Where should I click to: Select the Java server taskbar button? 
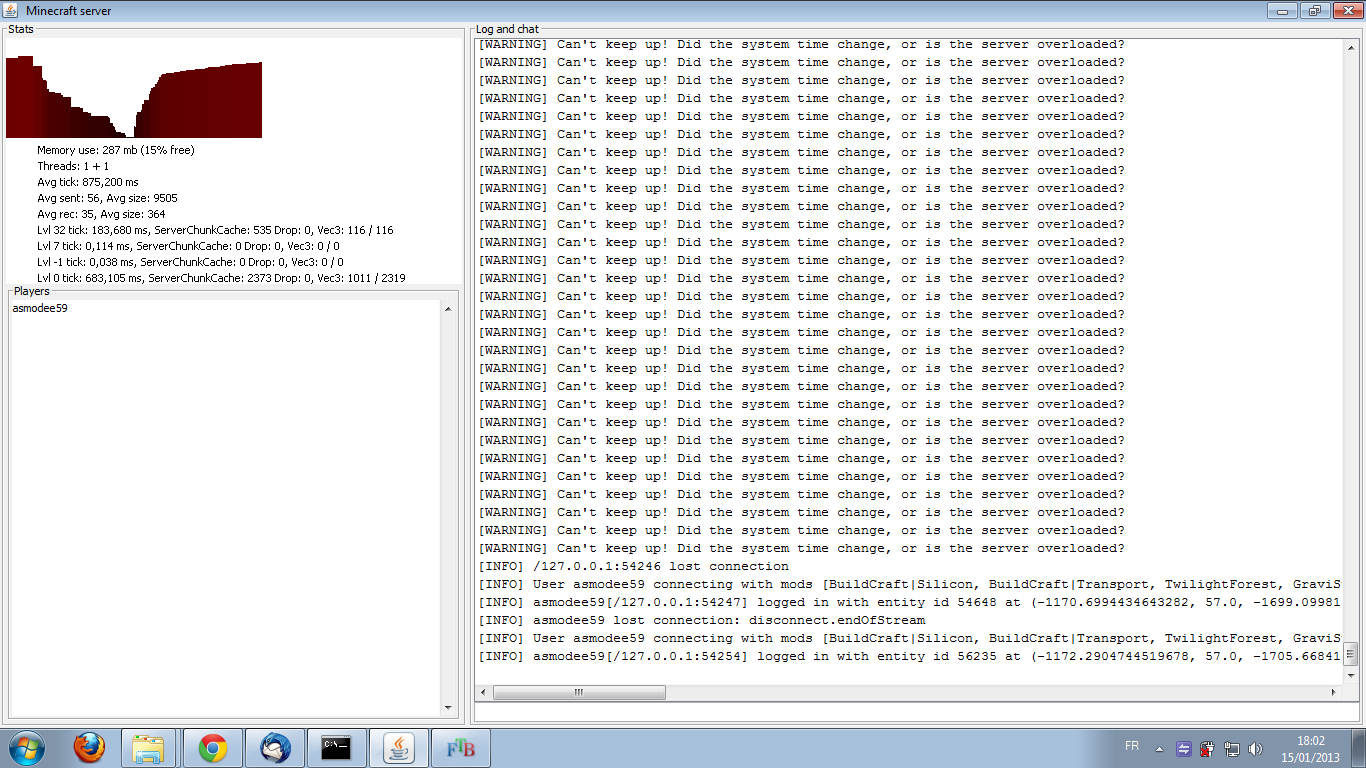(399, 748)
